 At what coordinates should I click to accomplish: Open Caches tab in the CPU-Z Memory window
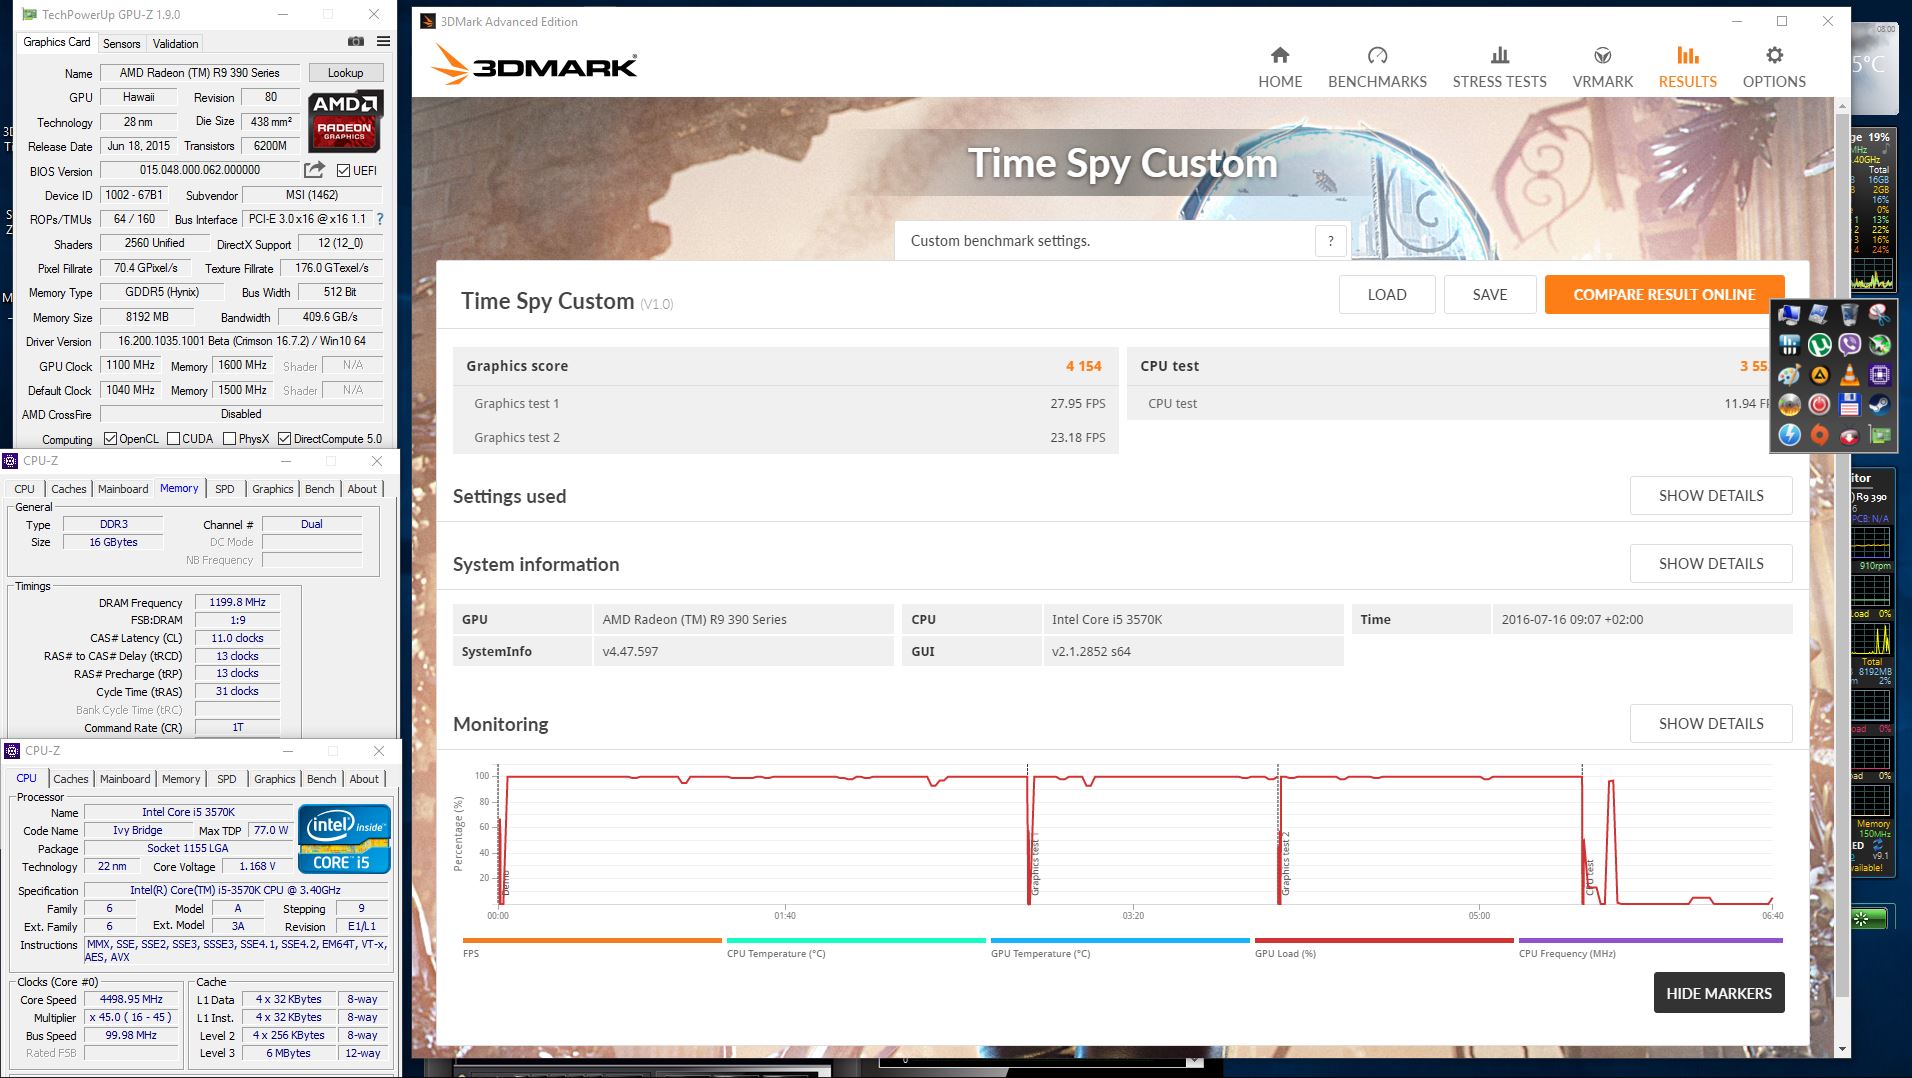coord(68,489)
